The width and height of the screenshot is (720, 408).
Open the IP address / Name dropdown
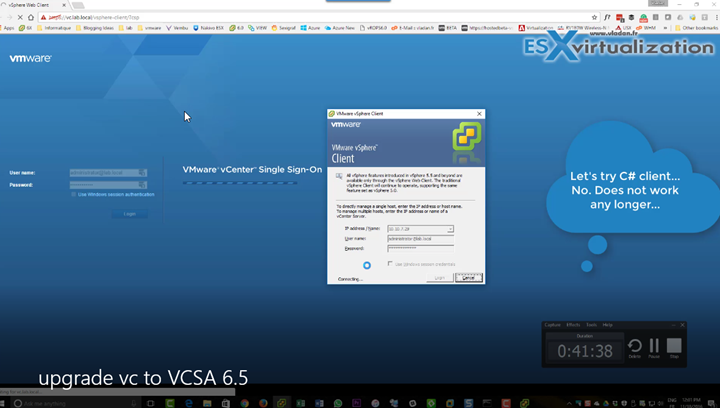[x=450, y=229]
